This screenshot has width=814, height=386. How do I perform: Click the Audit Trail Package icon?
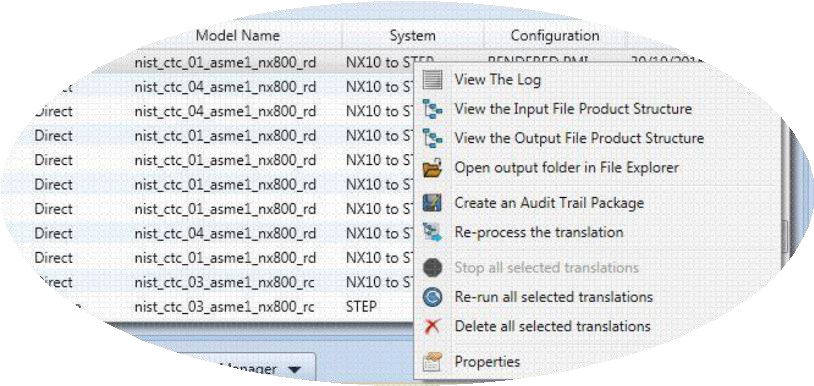tap(432, 203)
